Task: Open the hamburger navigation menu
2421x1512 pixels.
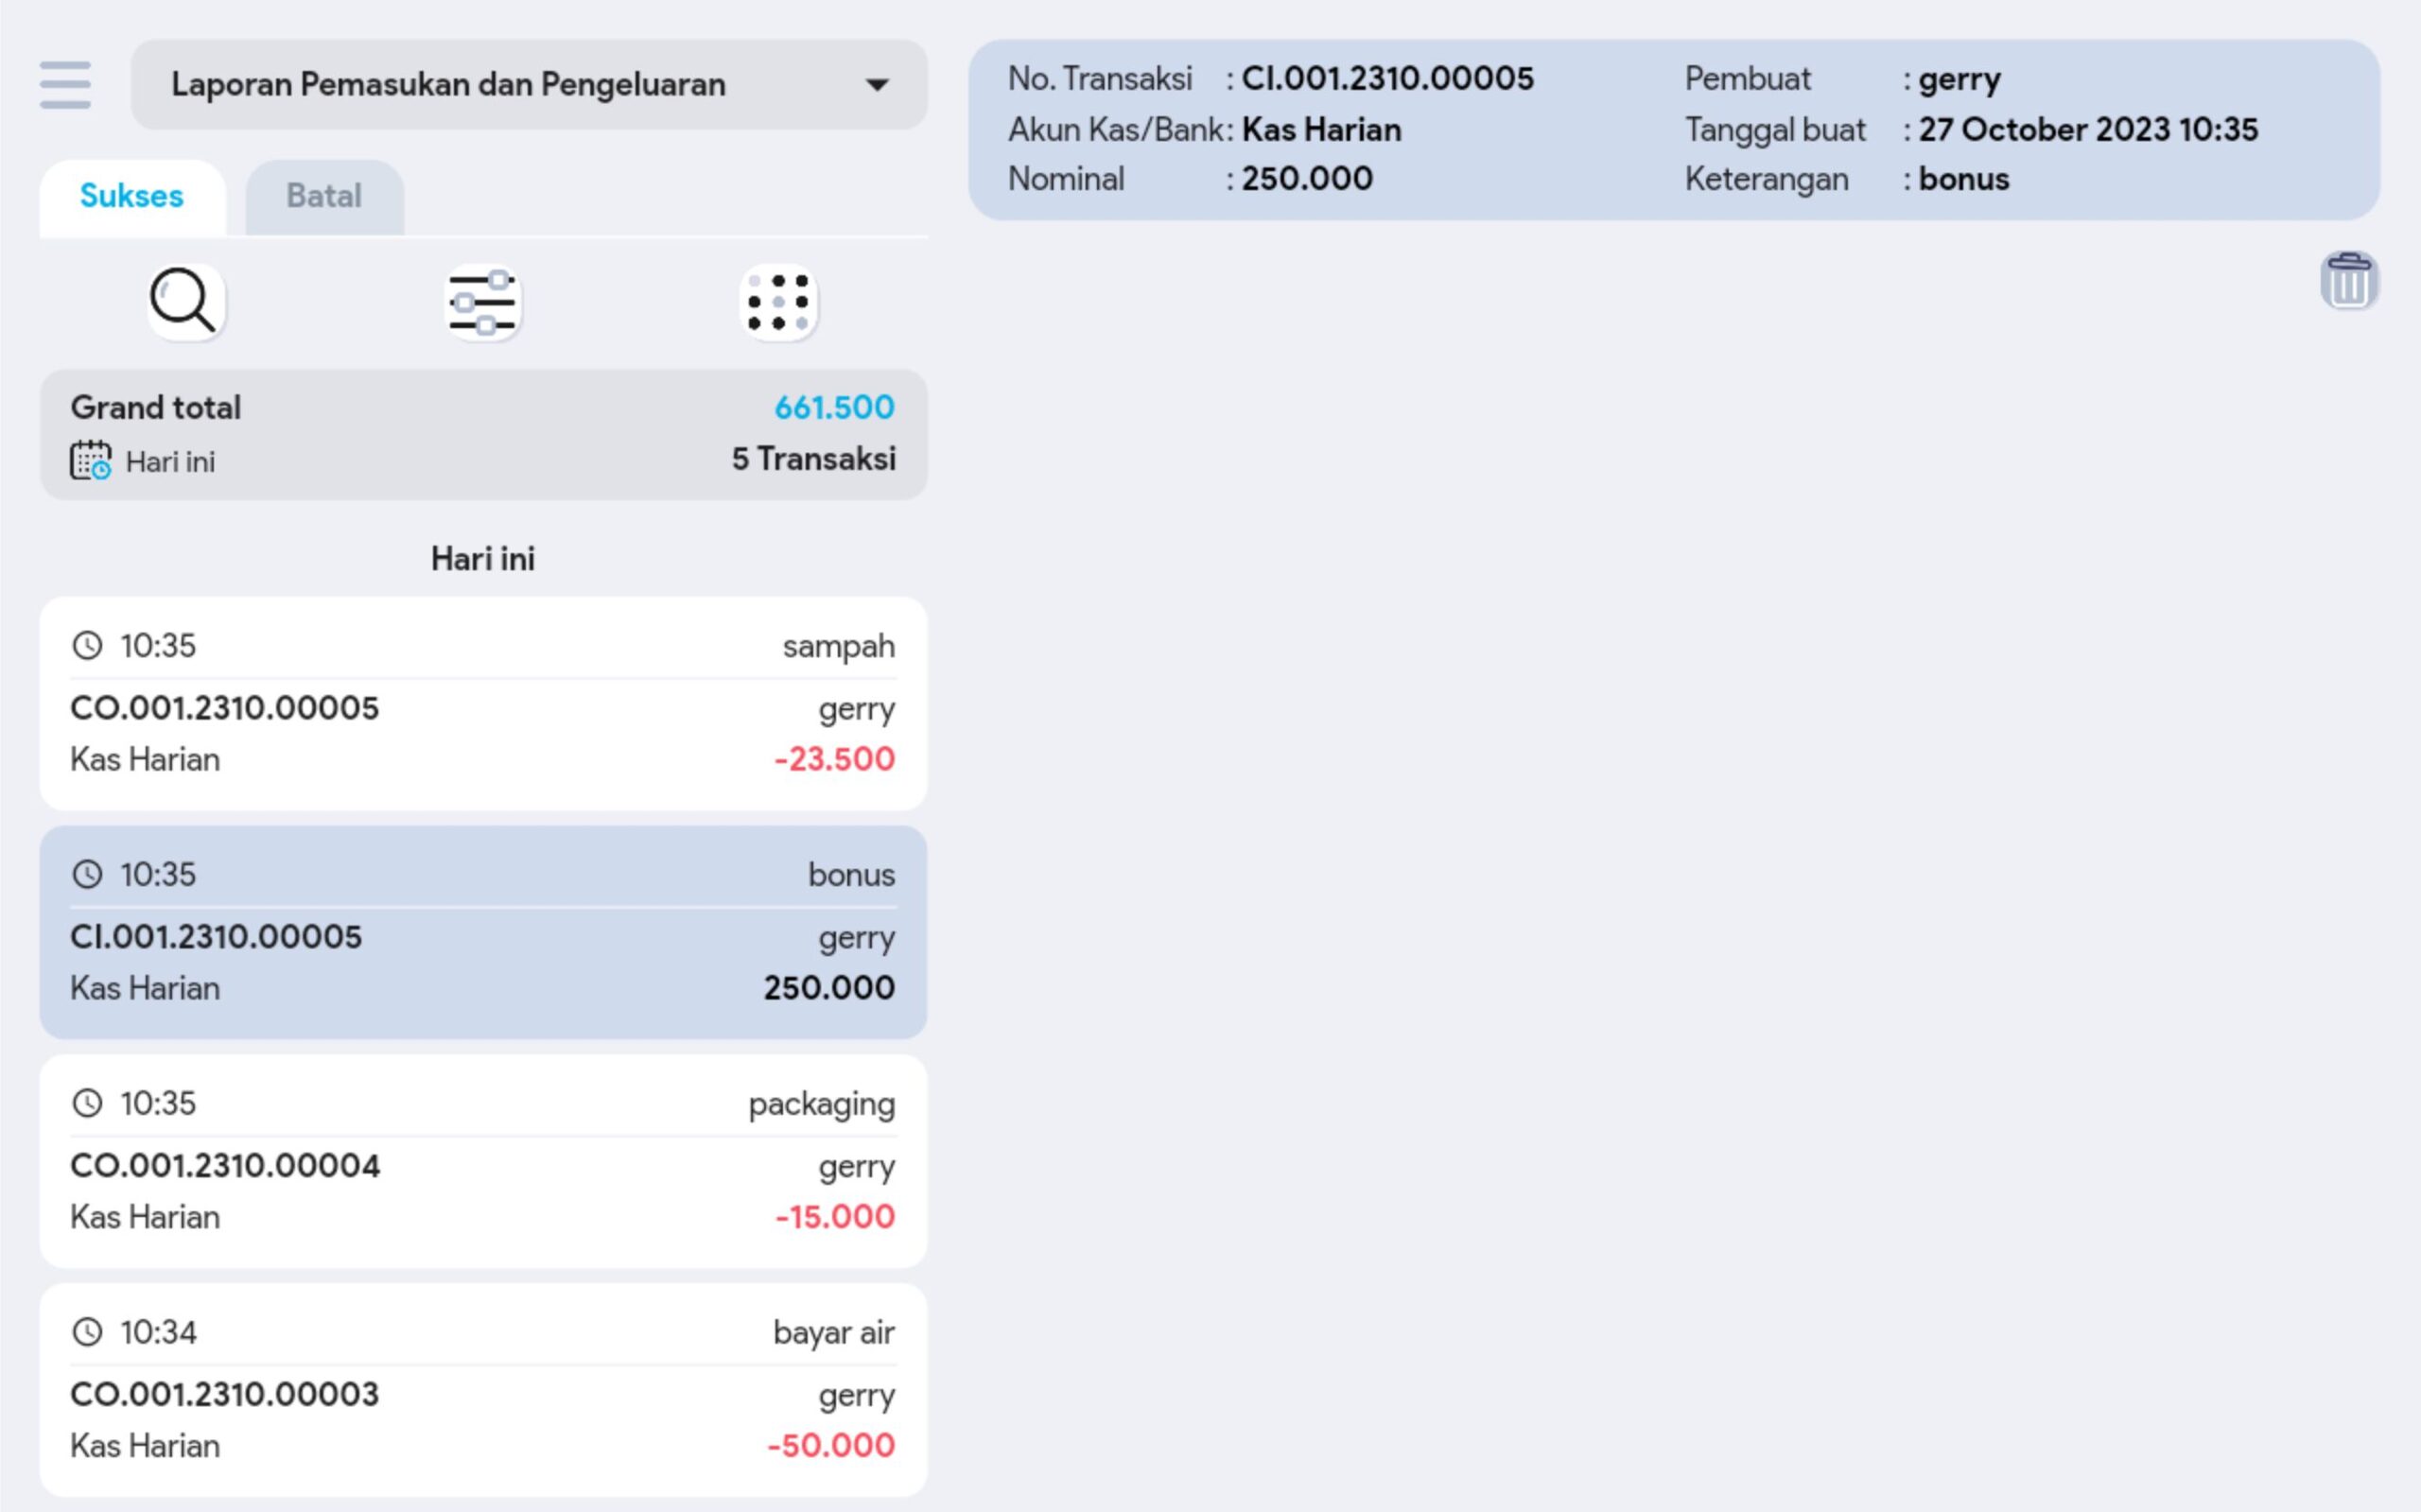Action: tap(65, 85)
